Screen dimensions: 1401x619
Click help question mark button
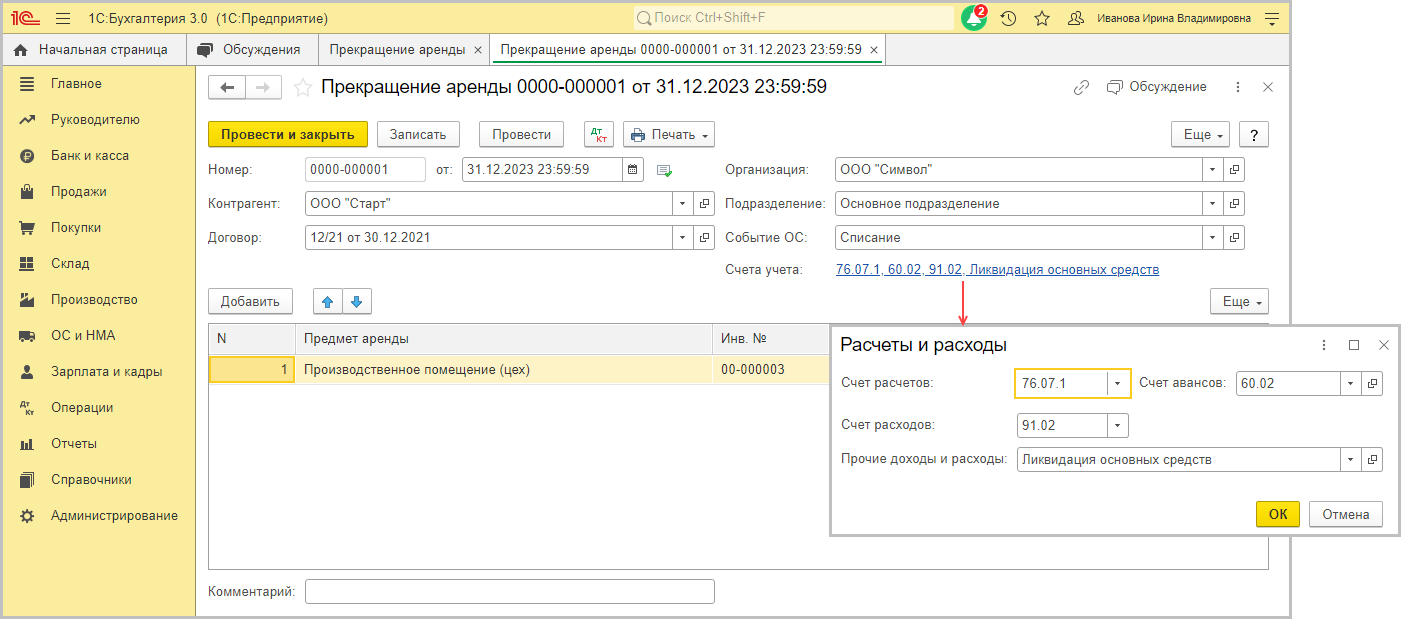pos(1254,135)
